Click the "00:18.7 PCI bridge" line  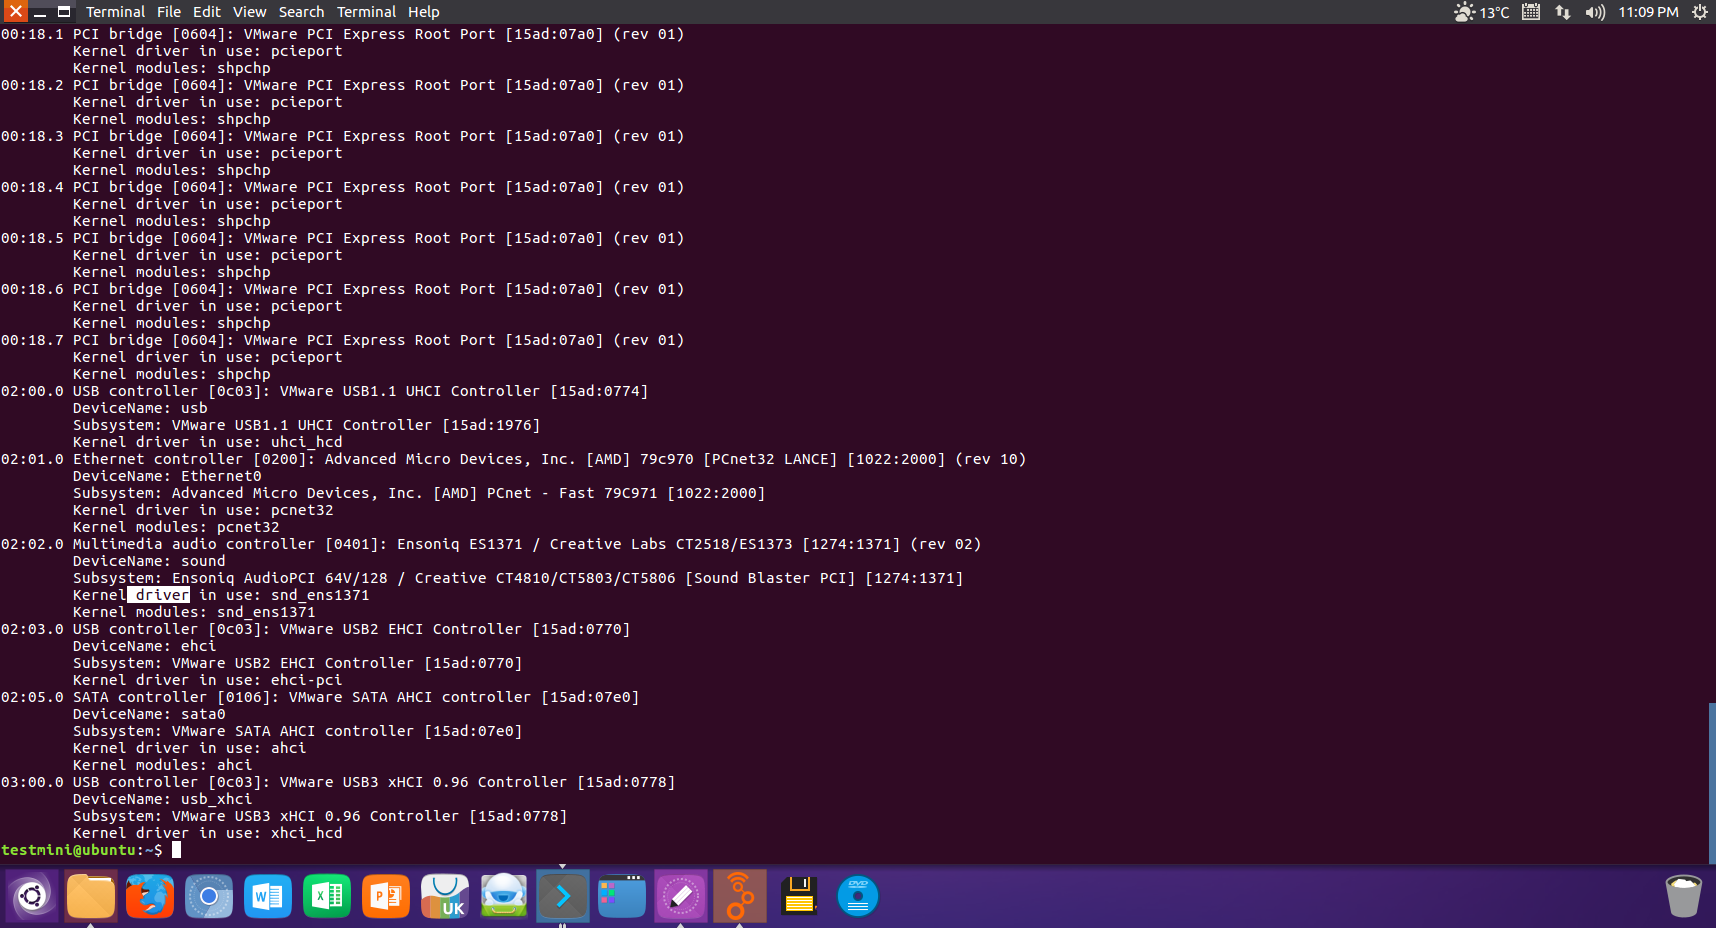(x=343, y=340)
